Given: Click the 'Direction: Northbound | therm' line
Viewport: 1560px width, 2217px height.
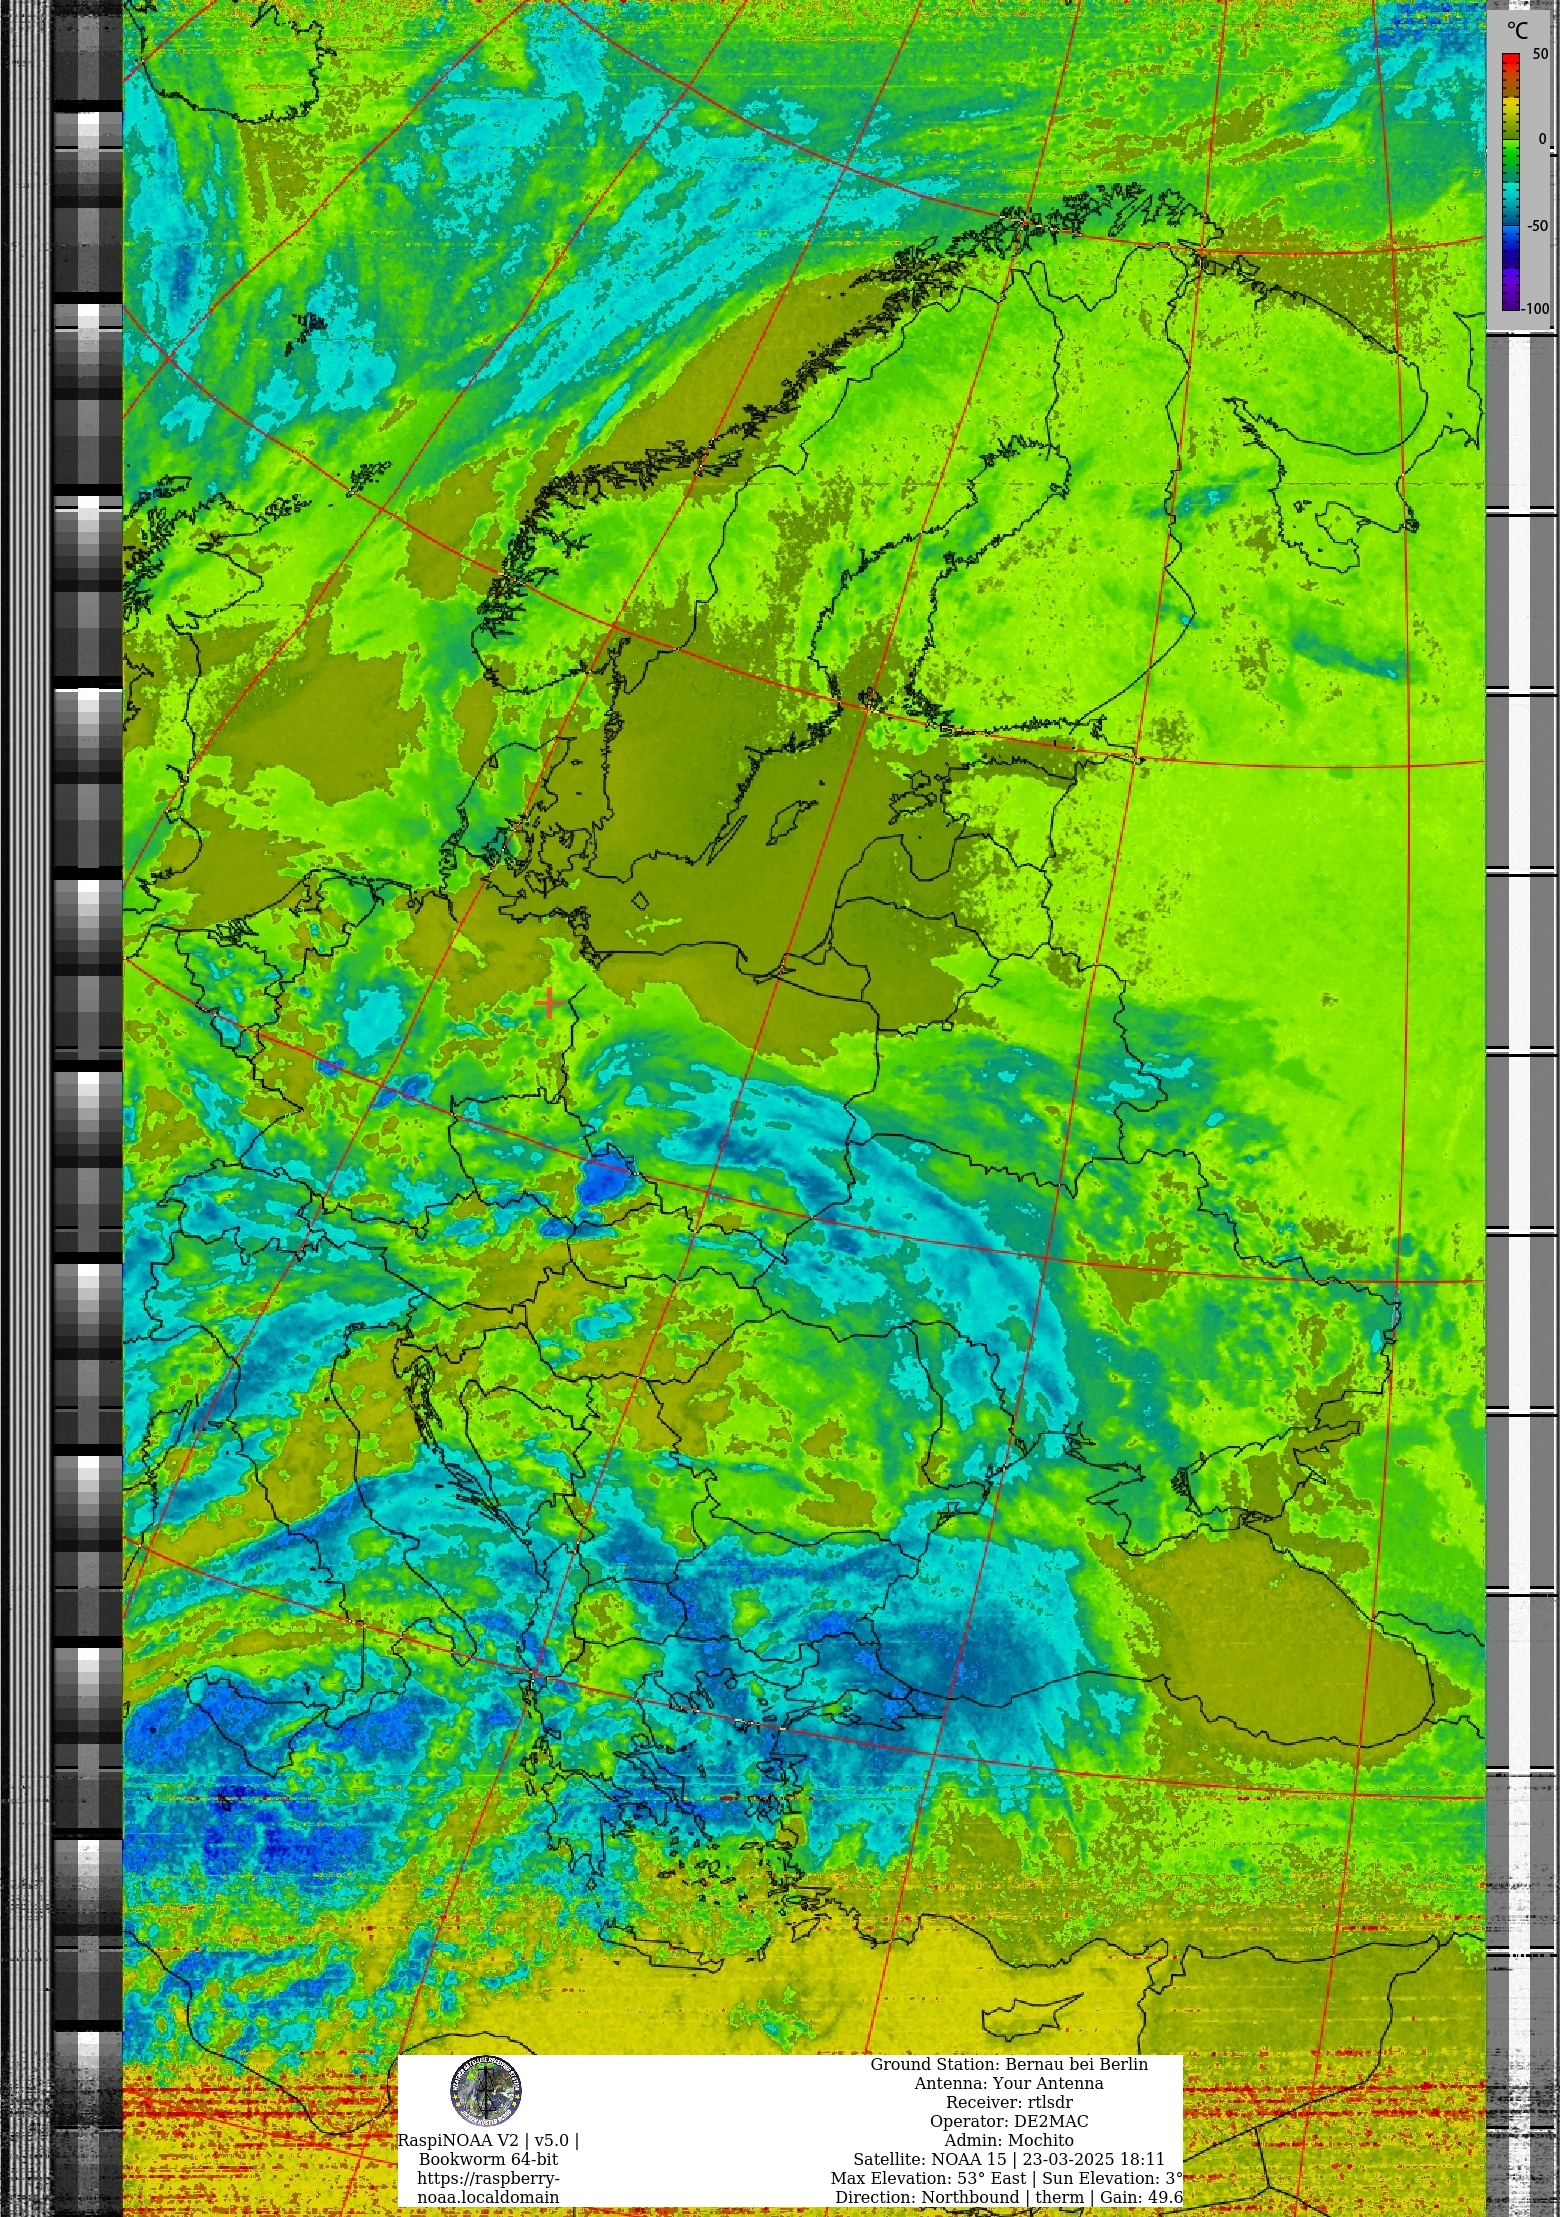Looking at the screenshot, I should (x=1009, y=2197).
